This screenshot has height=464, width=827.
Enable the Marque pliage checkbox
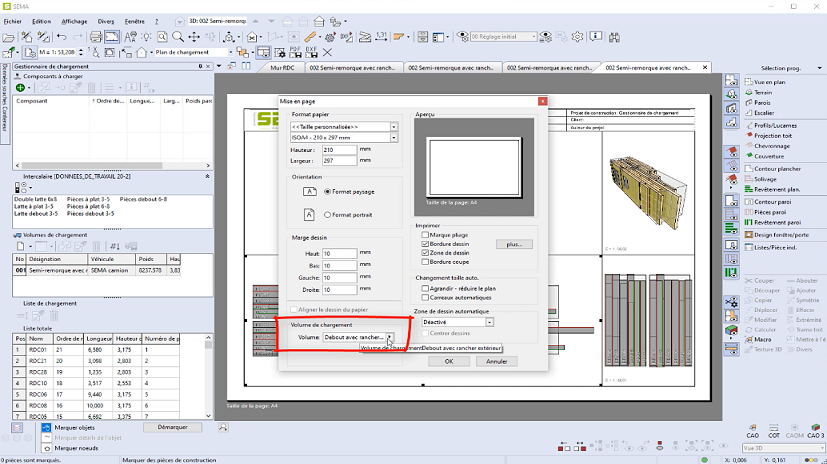pos(425,234)
